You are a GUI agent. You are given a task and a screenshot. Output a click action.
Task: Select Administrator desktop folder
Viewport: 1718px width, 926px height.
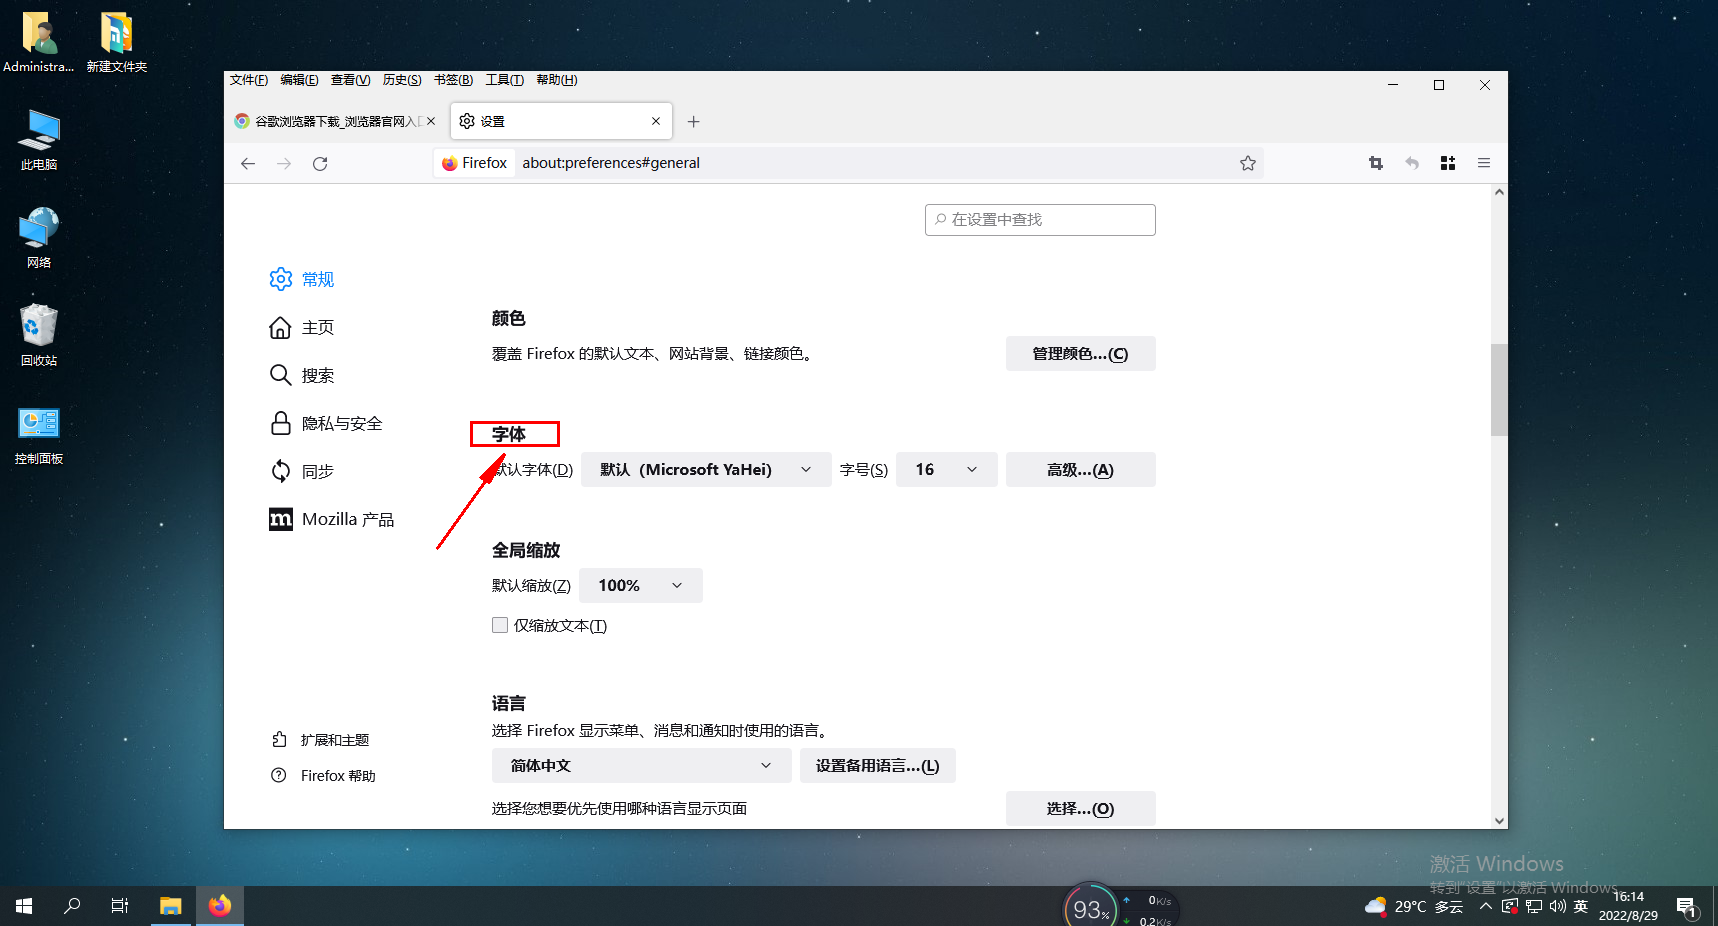39,42
